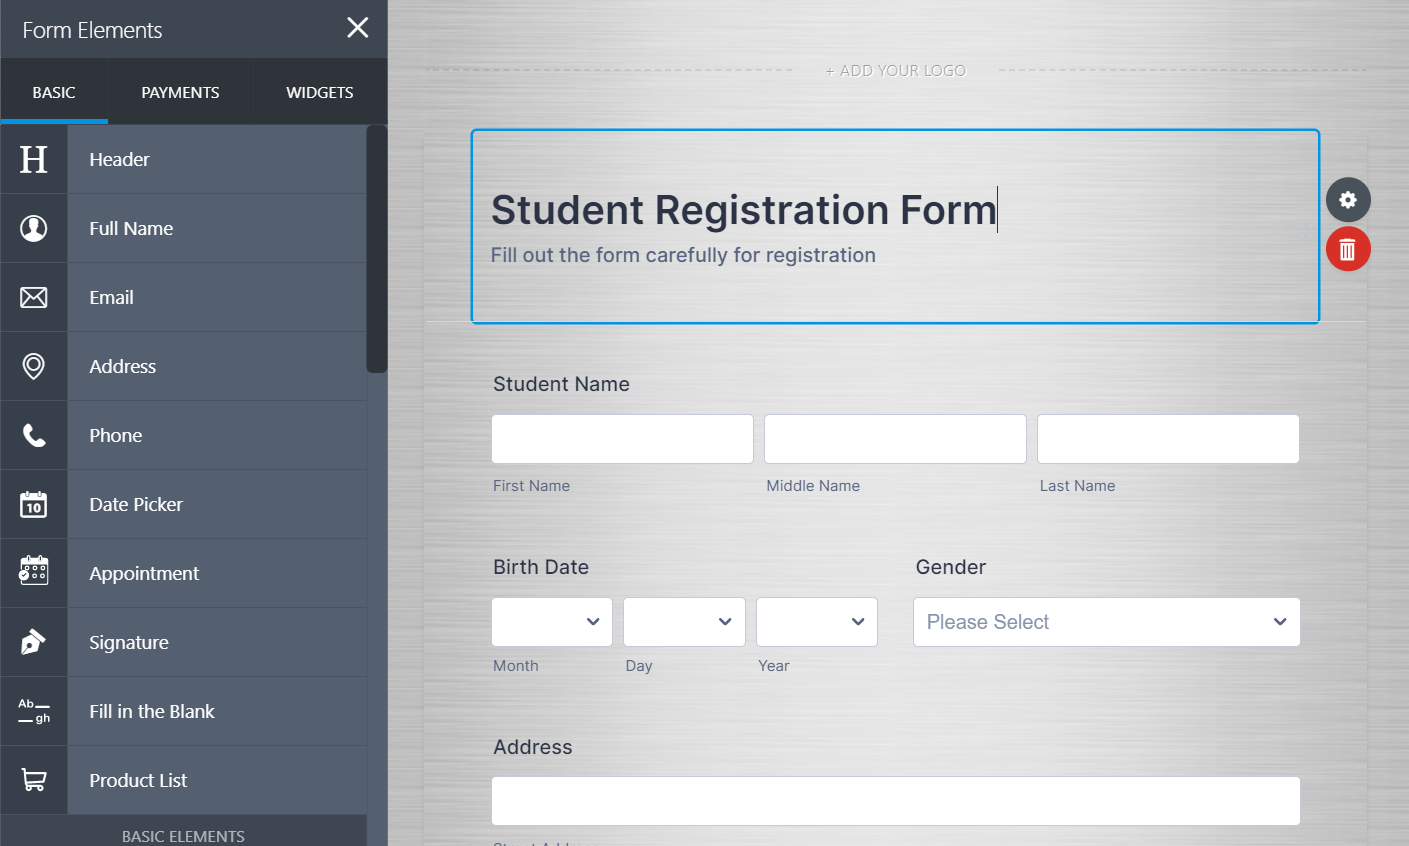This screenshot has height=846, width=1409.
Task: Click ADD YOUR LOGO
Action: click(x=895, y=70)
